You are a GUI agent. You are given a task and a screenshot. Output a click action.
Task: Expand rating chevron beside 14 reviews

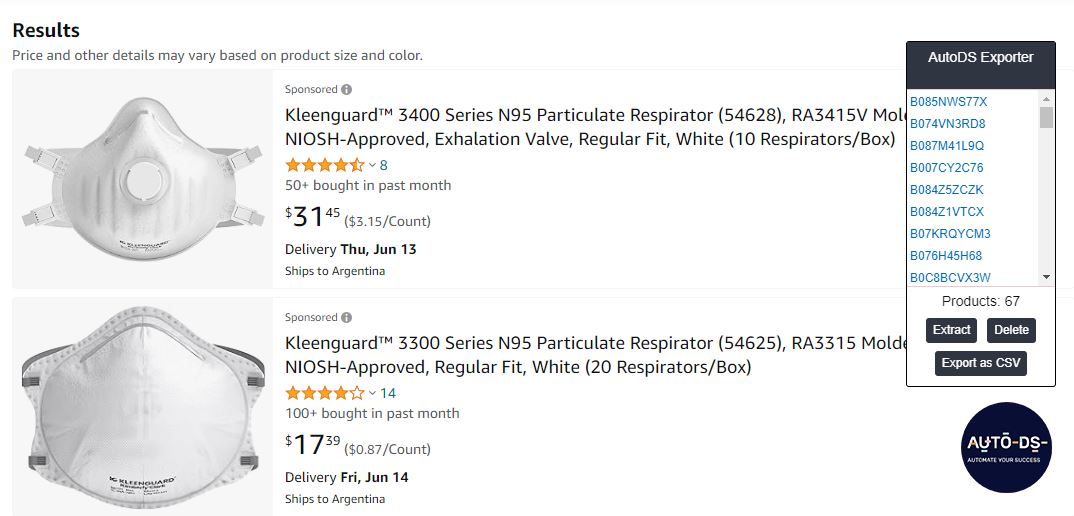[x=373, y=393]
